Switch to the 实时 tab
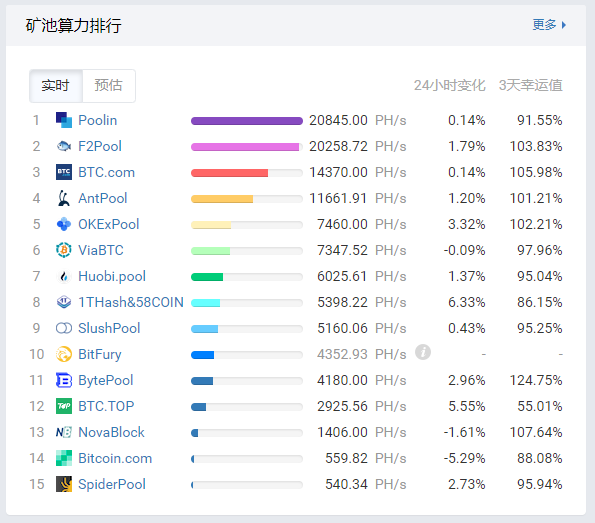 (x=56, y=86)
